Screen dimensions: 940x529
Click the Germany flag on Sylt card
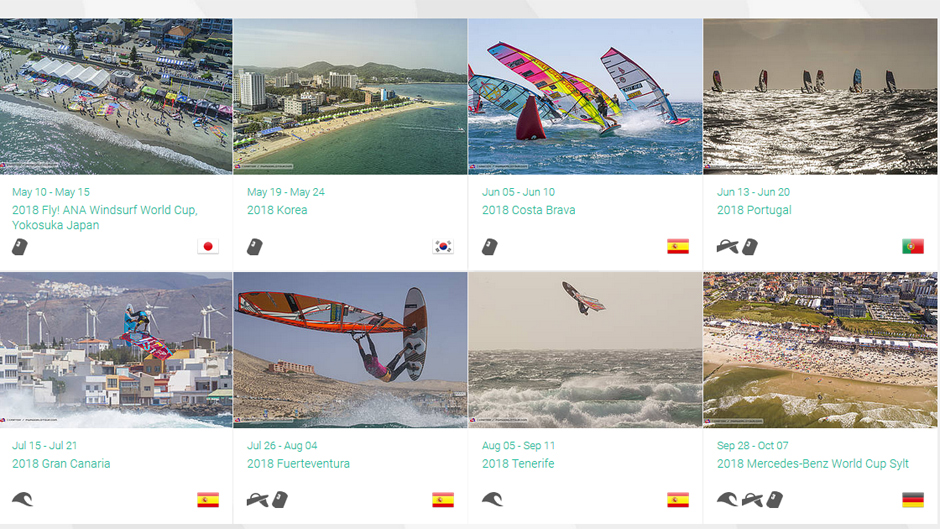[913, 500]
